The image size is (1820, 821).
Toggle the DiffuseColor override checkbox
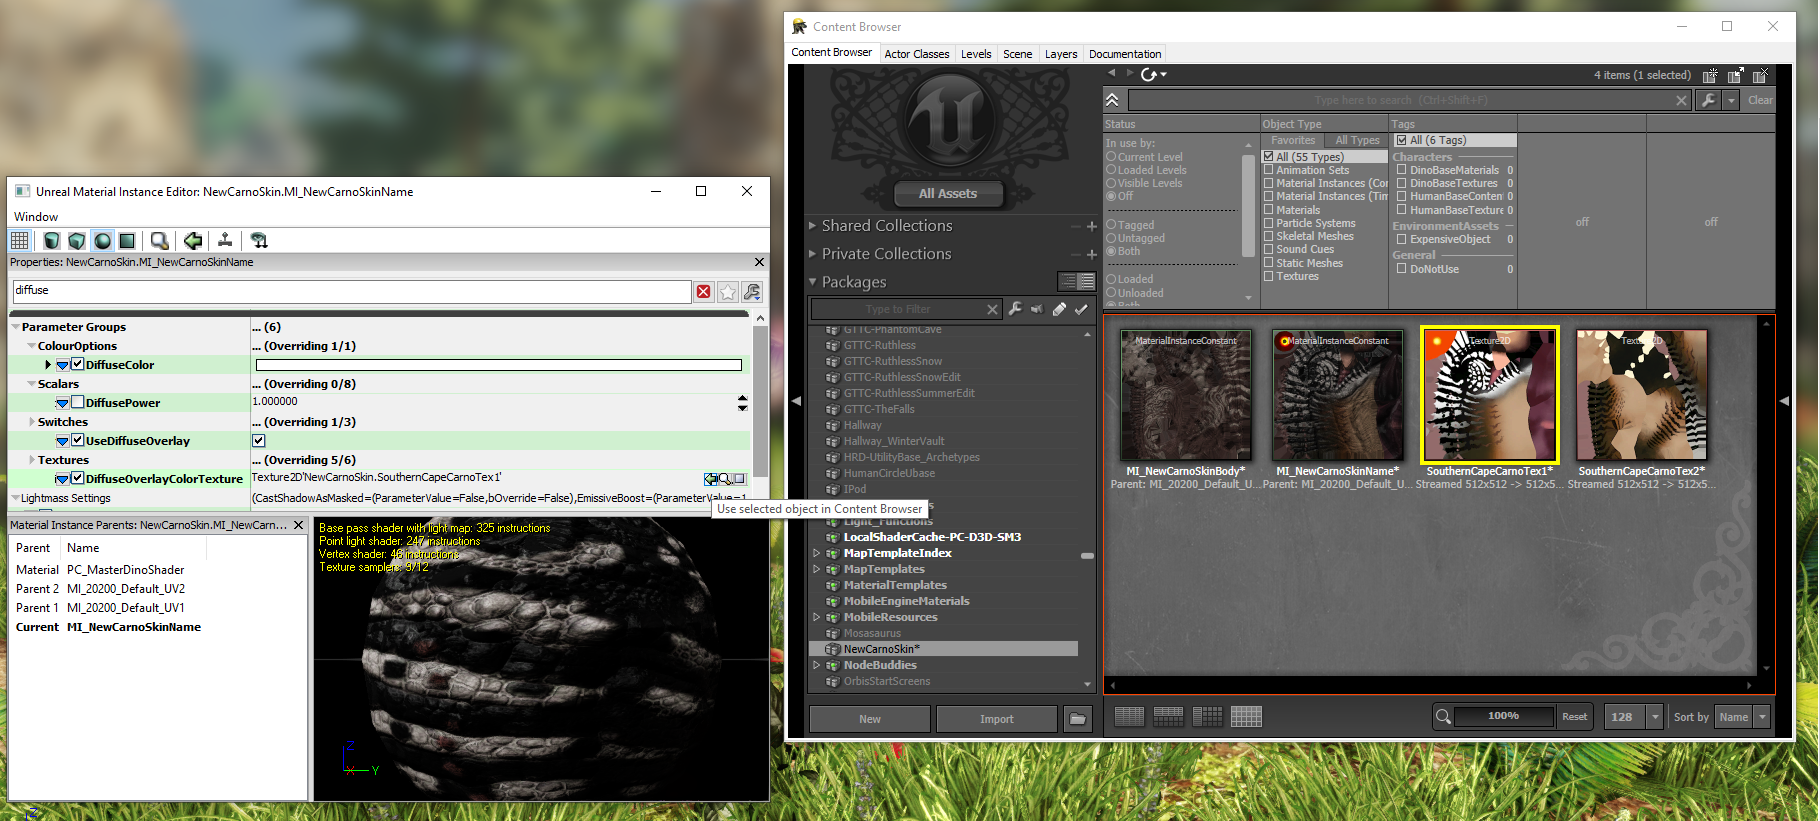[x=77, y=364]
